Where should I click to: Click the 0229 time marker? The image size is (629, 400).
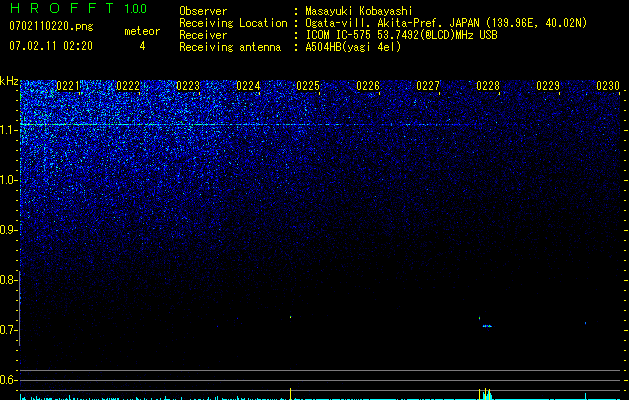(x=548, y=86)
